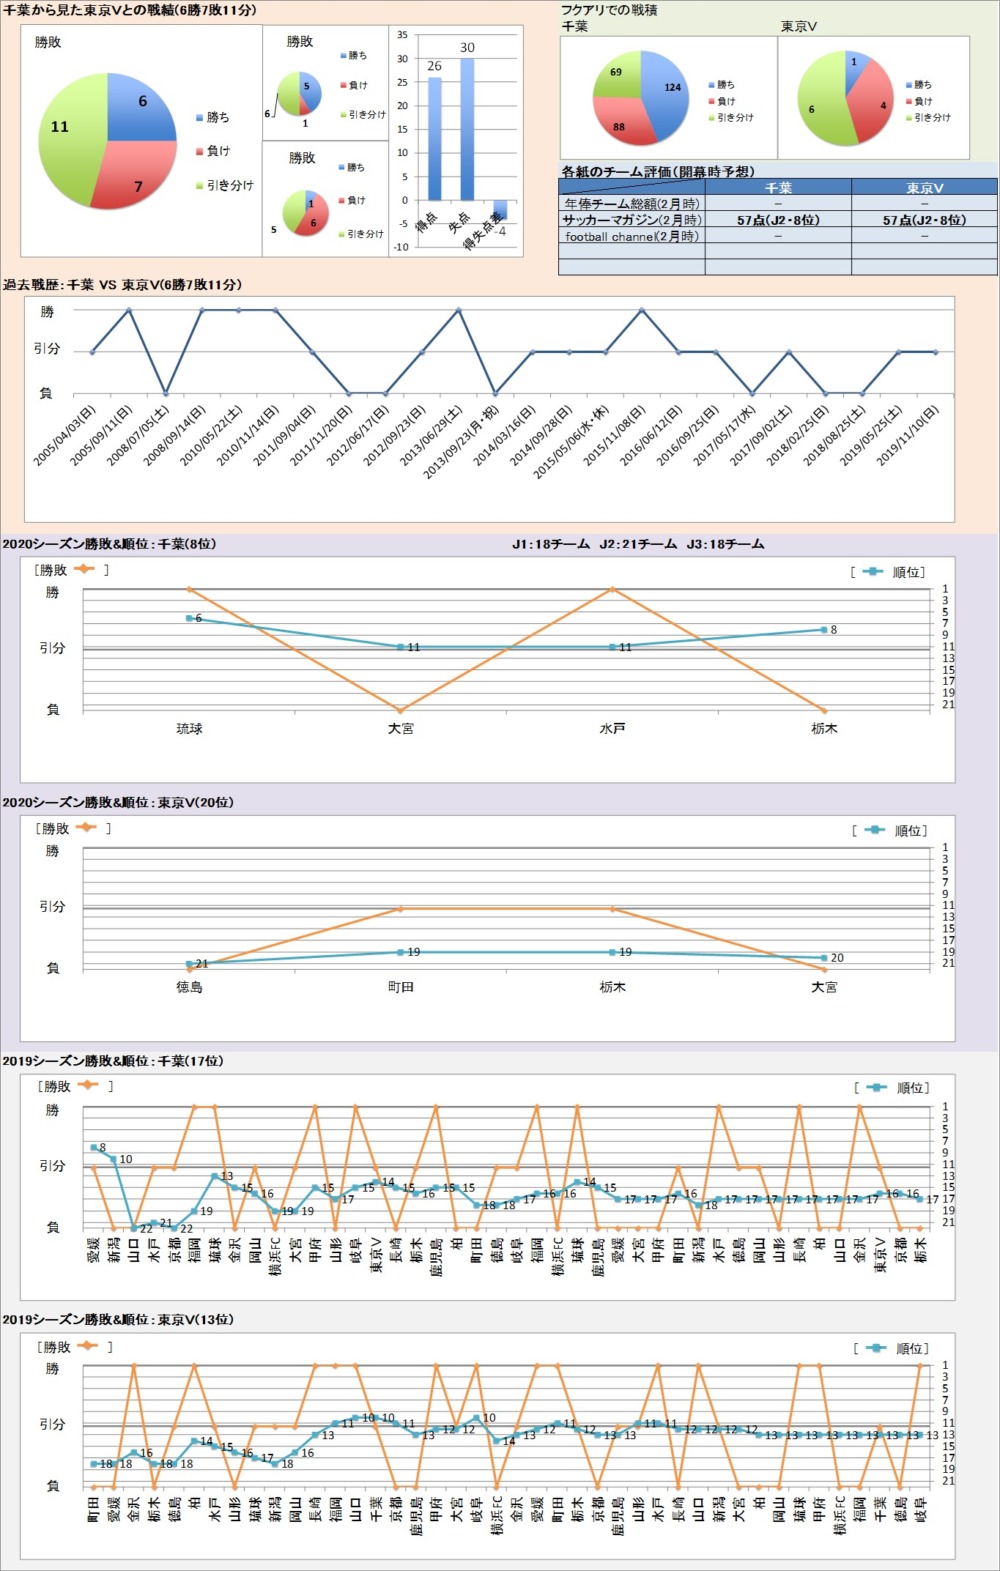1000x1571 pixels.
Task: Click the サッカーマガジン(2月時) table row label
Action: tap(631, 220)
